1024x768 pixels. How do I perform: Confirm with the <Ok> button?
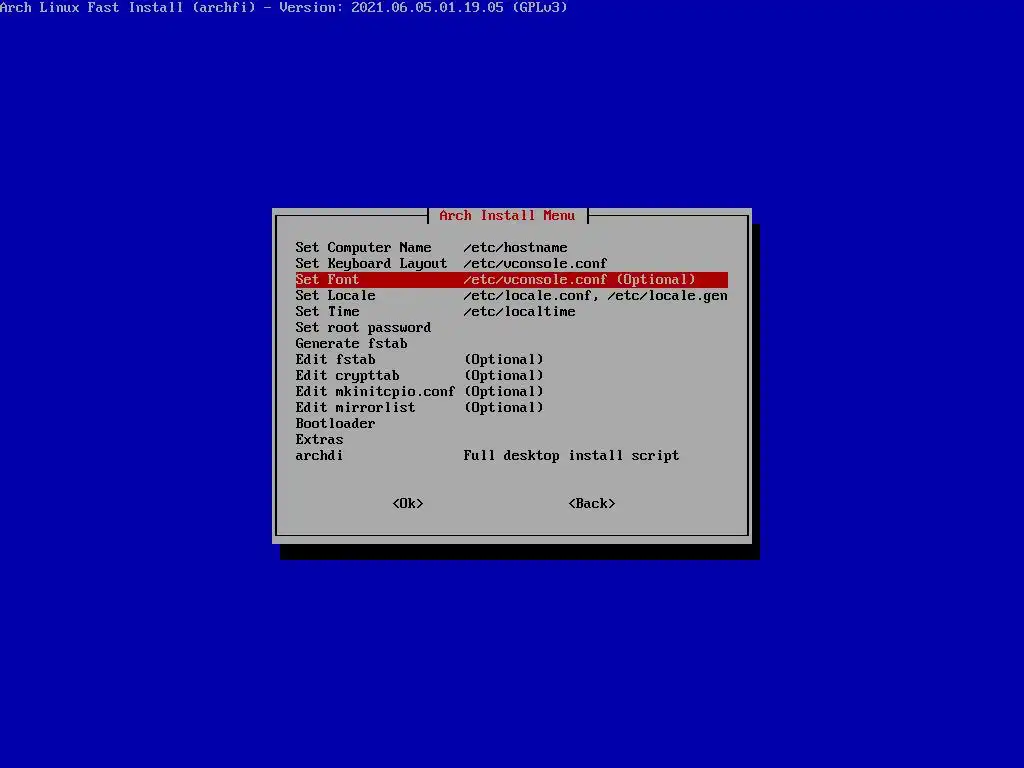click(x=408, y=504)
